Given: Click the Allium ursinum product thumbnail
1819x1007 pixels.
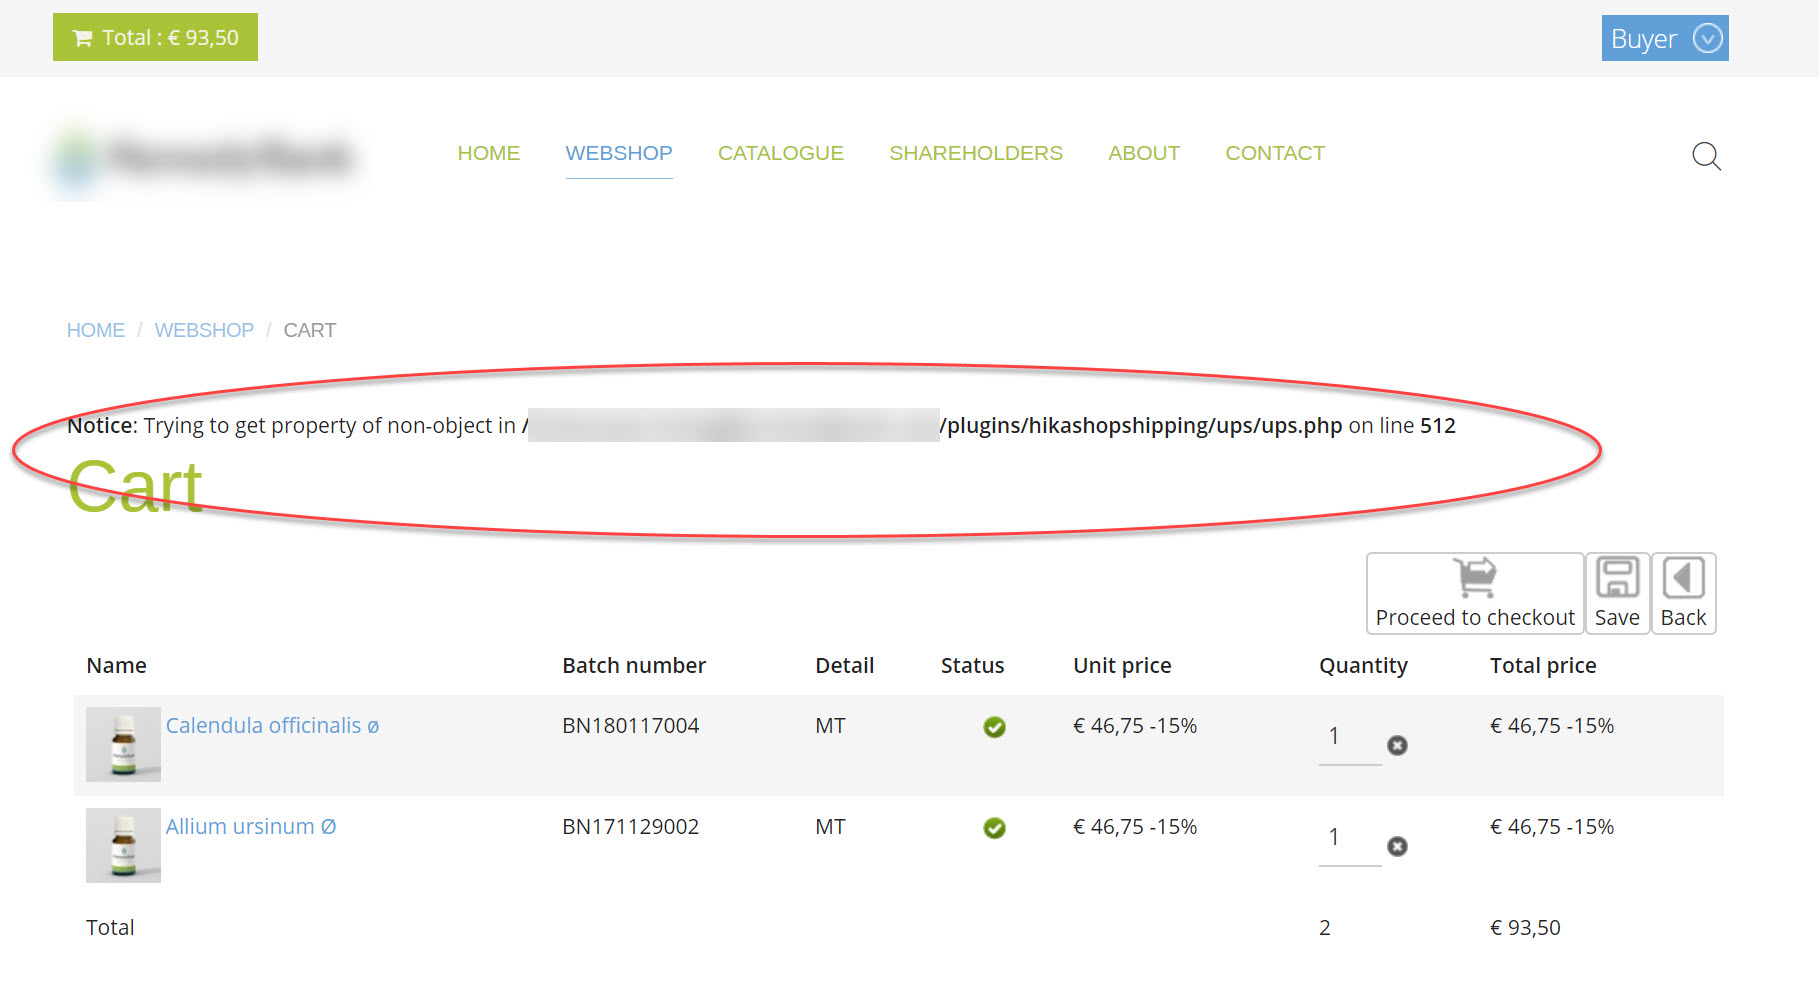Looking at the screenshot, I should 123,845.
